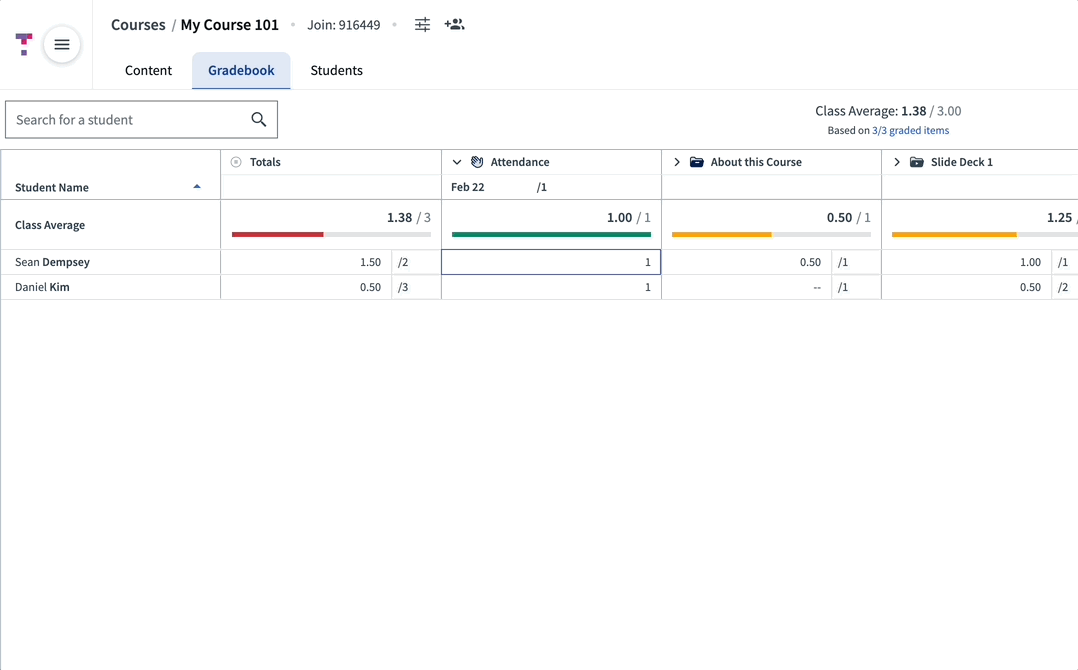Click Sean Dempsey's total 1.50
Image resolution: width=1078 pixels, height=670 pixels.
370,262
